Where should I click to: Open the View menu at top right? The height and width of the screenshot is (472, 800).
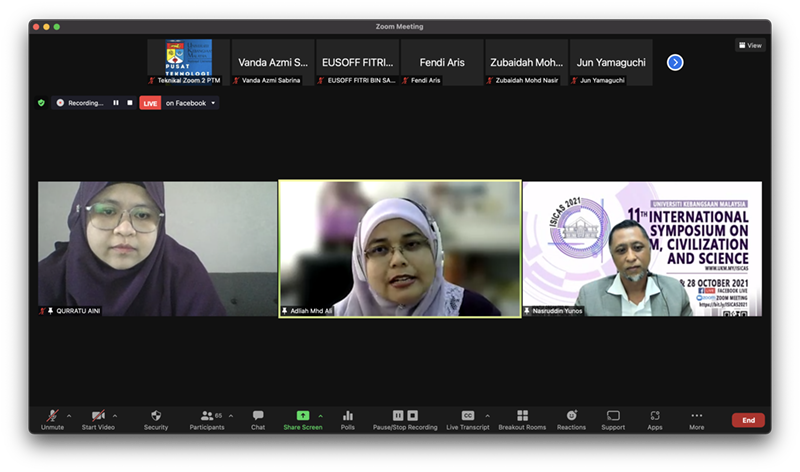click(x=749, y=45)
